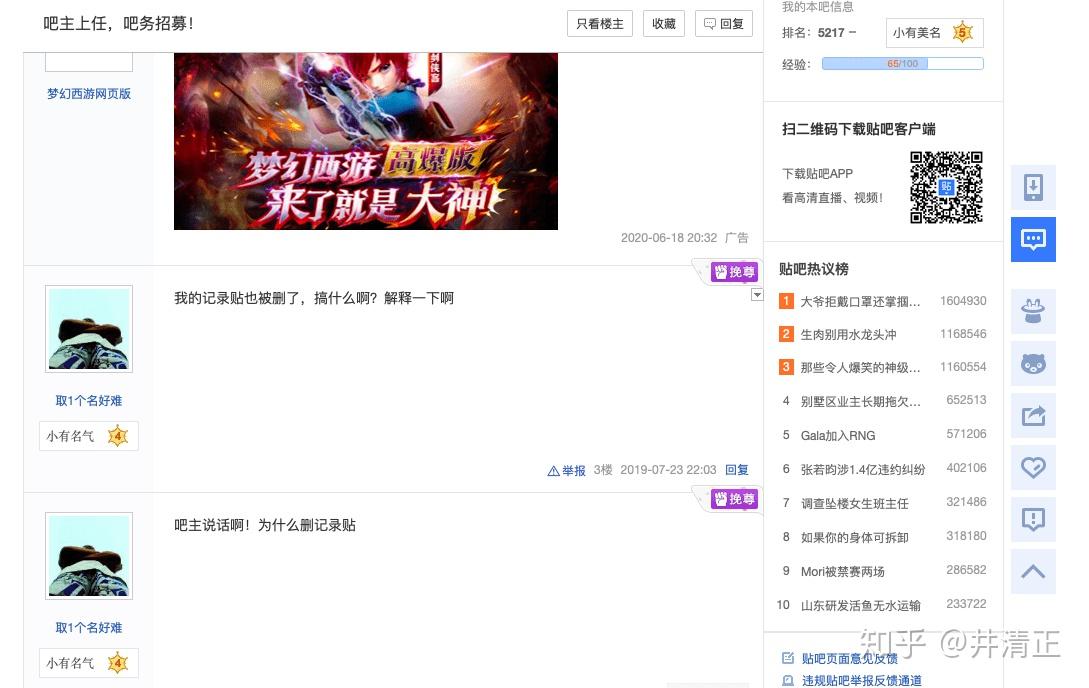Screen dimensions: 1089x688
Task: Open username 梦幻西游网页版
Action: [89, 94]
